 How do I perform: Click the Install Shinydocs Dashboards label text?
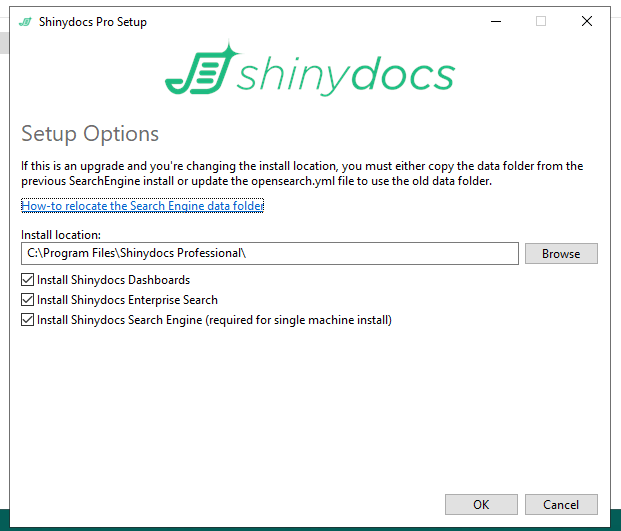(x=113, y=280)
